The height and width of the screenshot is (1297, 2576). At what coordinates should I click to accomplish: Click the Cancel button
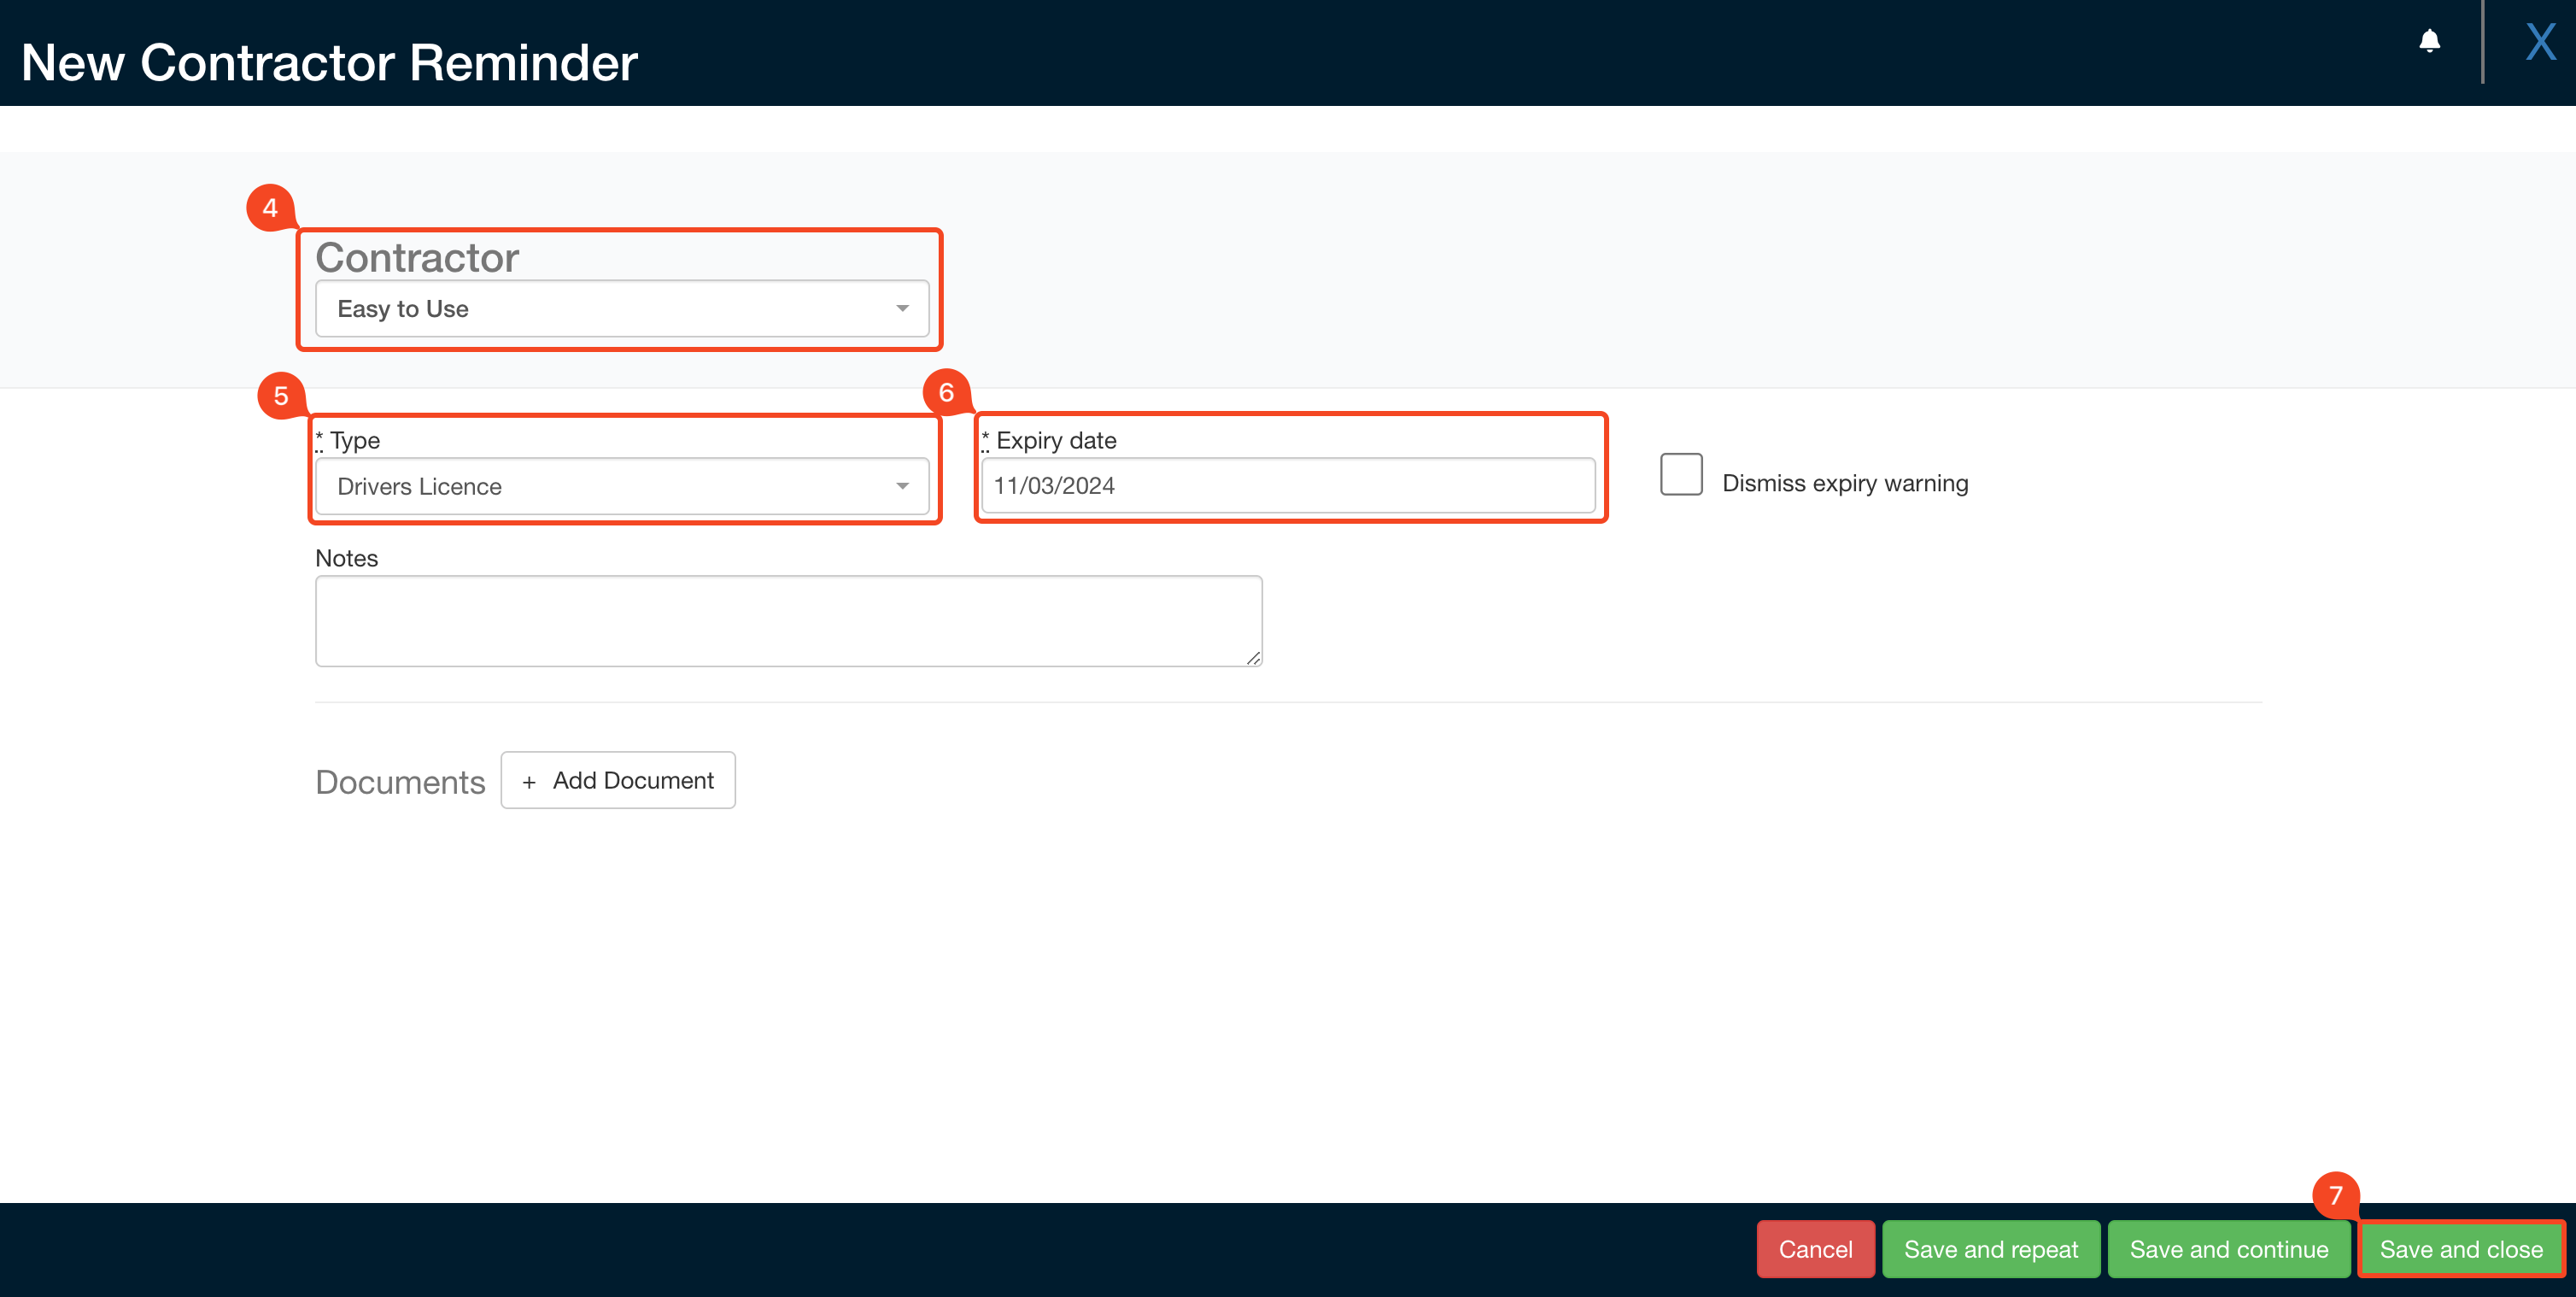coord(1815,1249)
